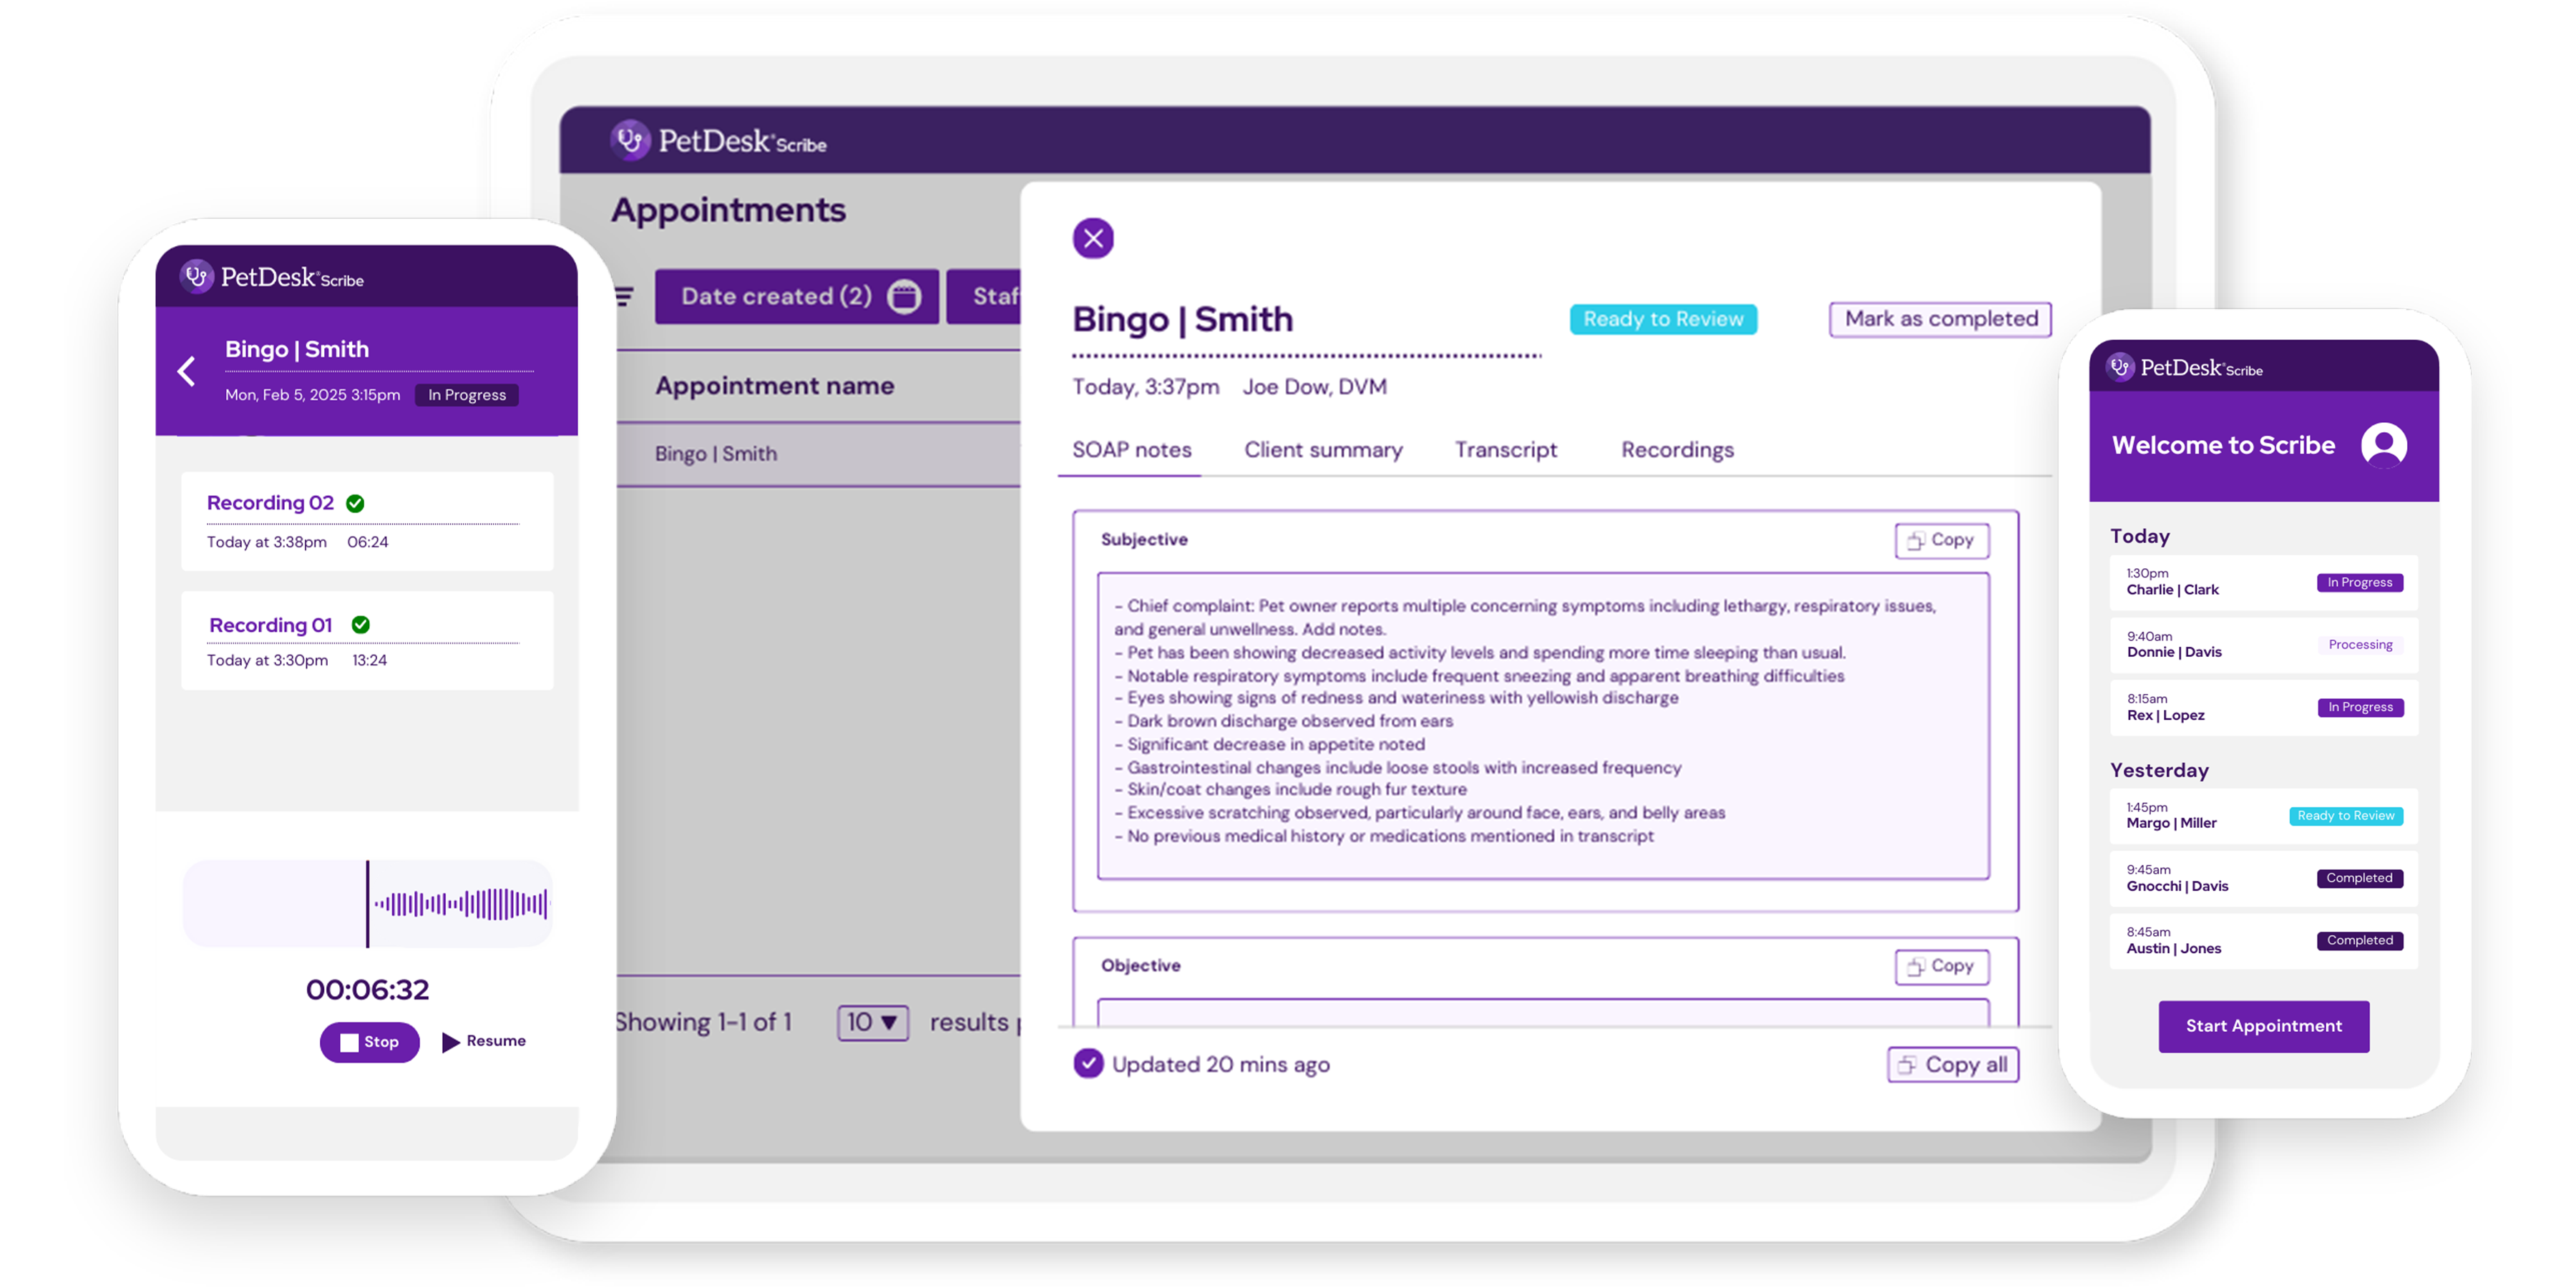
Task: Click the purple check next to Updated status
Action: [1088, 1063]
